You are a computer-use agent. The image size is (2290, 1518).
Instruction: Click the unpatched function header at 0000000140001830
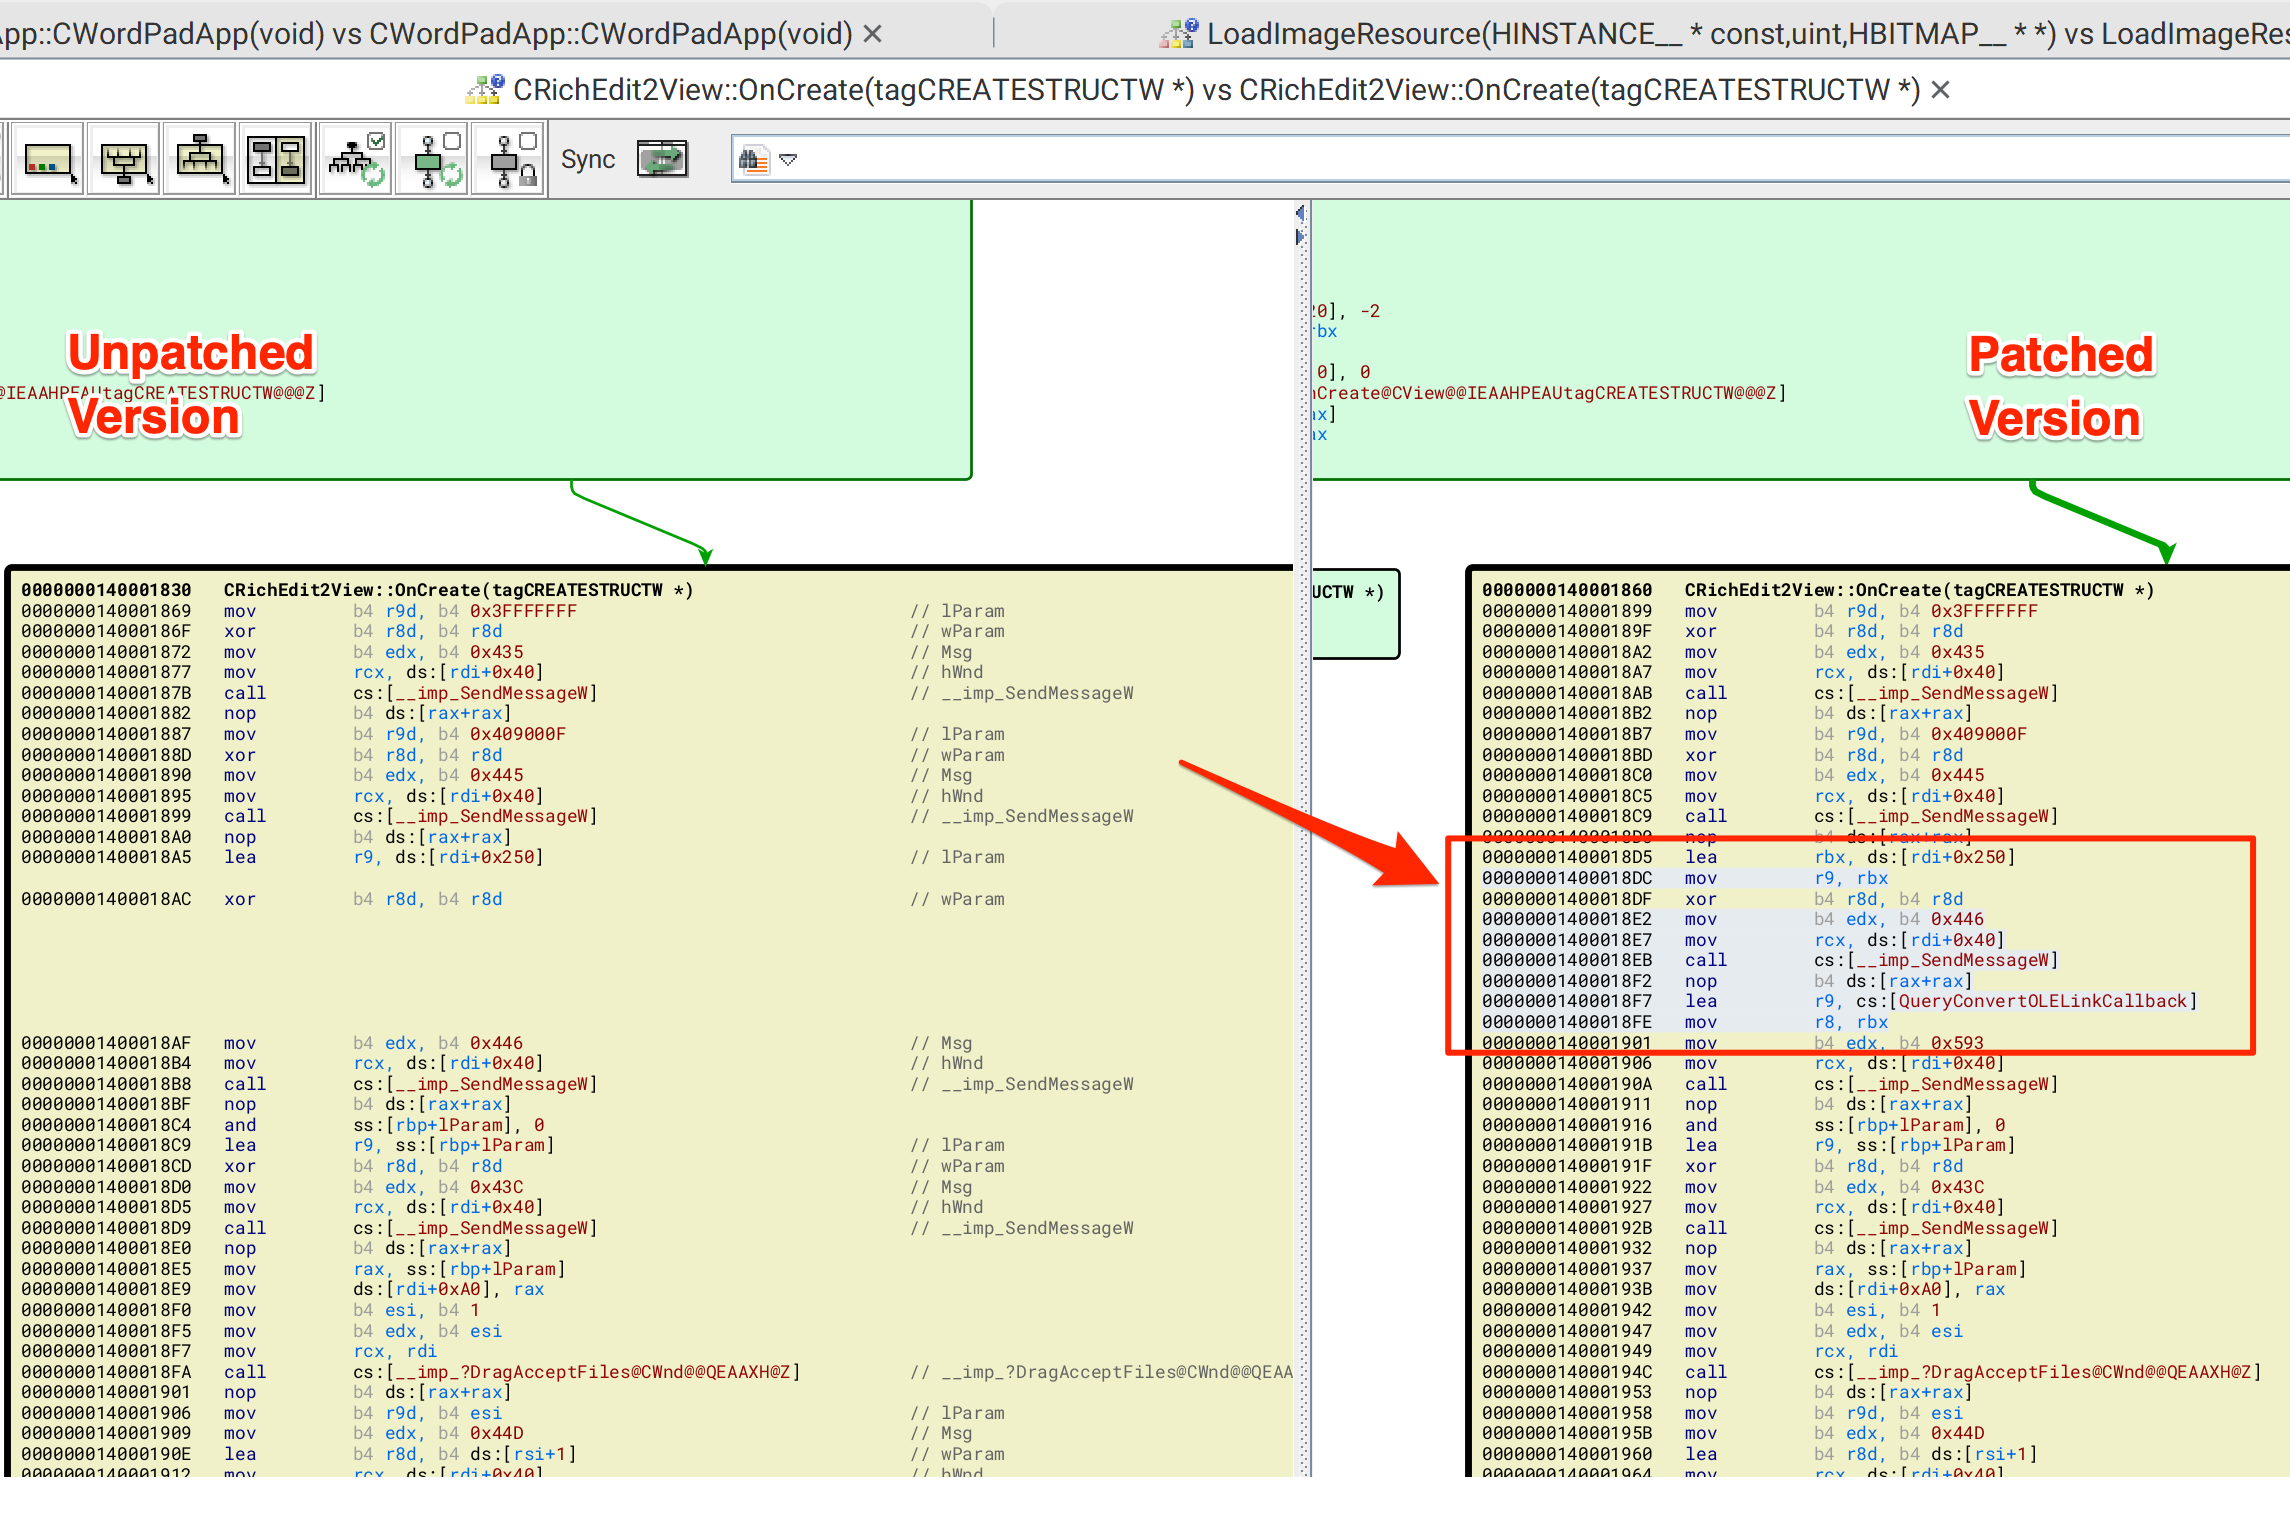[x=357, y=590]
